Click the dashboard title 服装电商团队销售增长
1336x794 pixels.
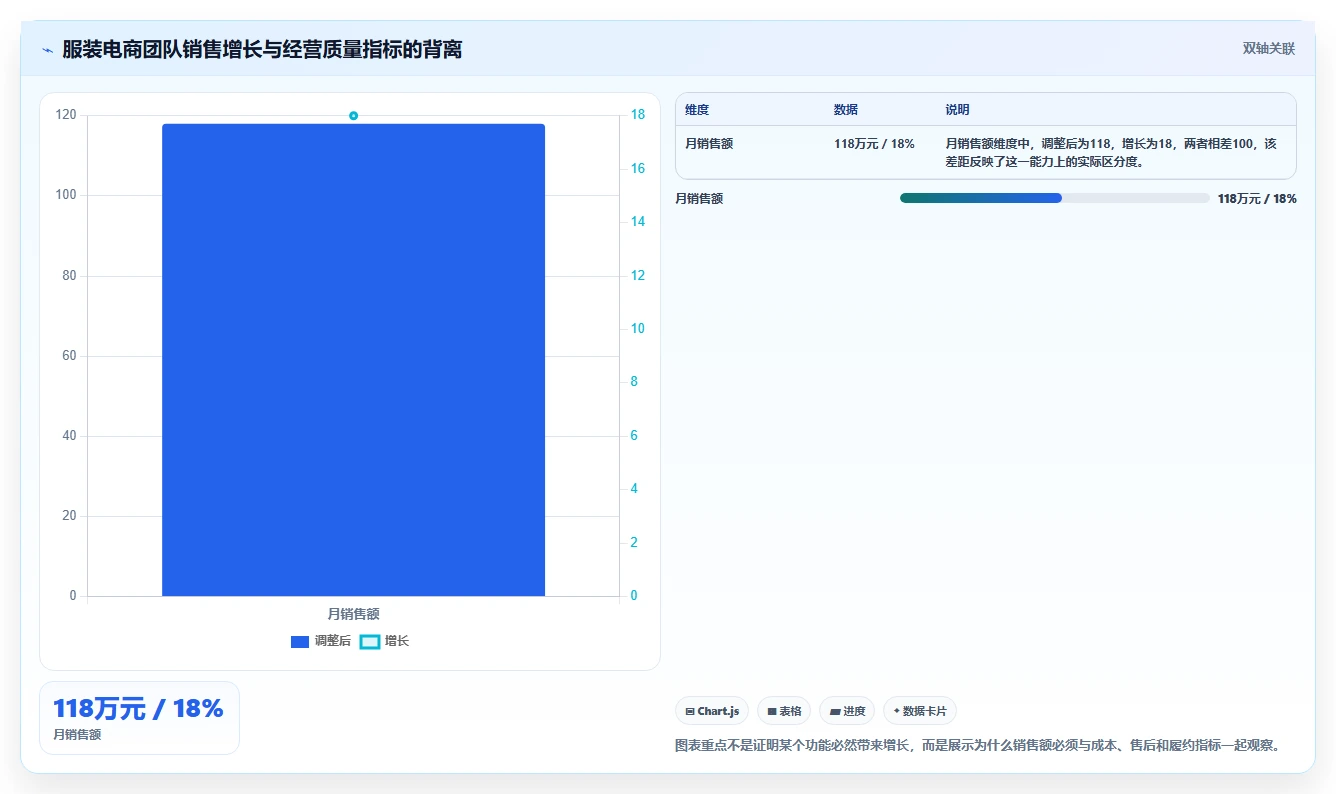coord(262,49)
